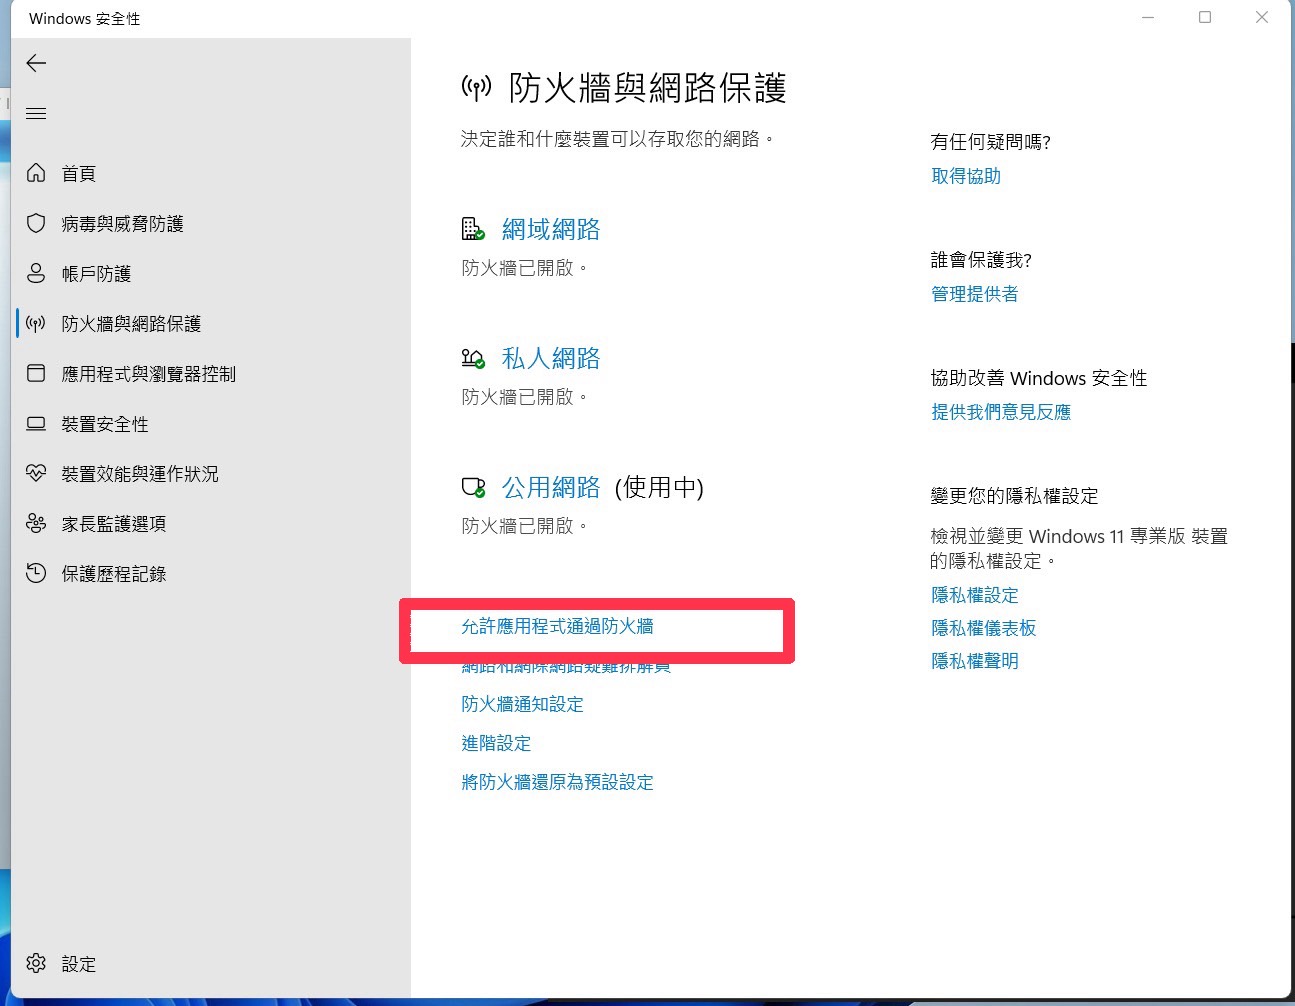Click 將防火牆還原為預設設定
Viewport: 1295px width, 1006px height.
tap(557, 782)
